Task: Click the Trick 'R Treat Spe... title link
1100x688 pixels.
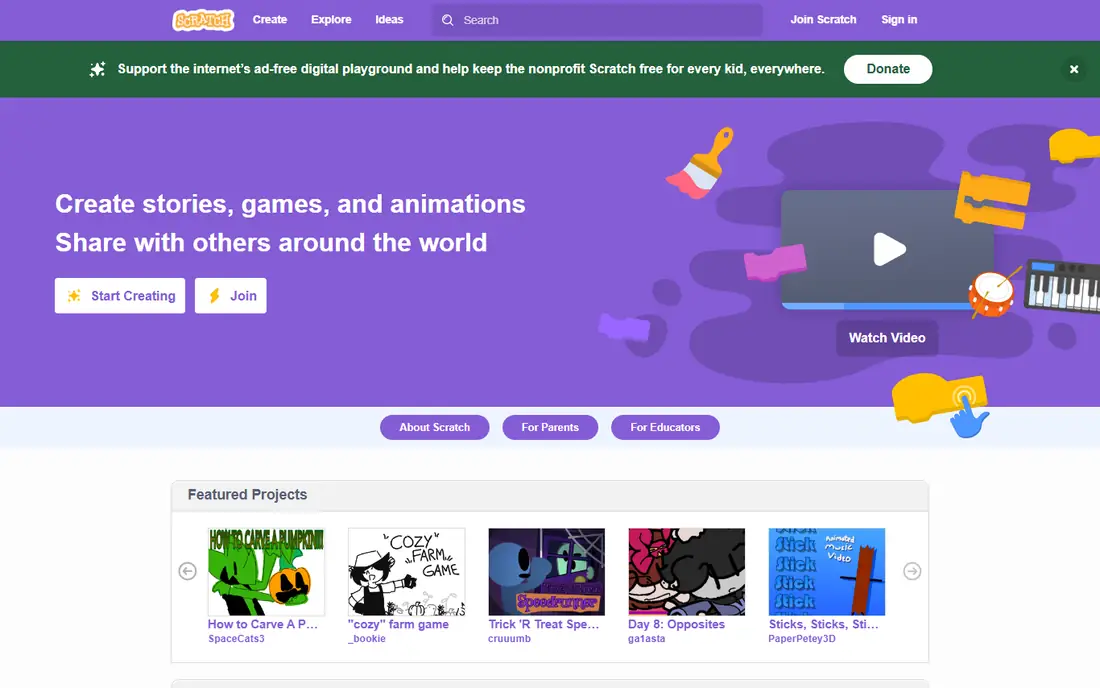Action: pyautogui.click(x=544, y=624)
